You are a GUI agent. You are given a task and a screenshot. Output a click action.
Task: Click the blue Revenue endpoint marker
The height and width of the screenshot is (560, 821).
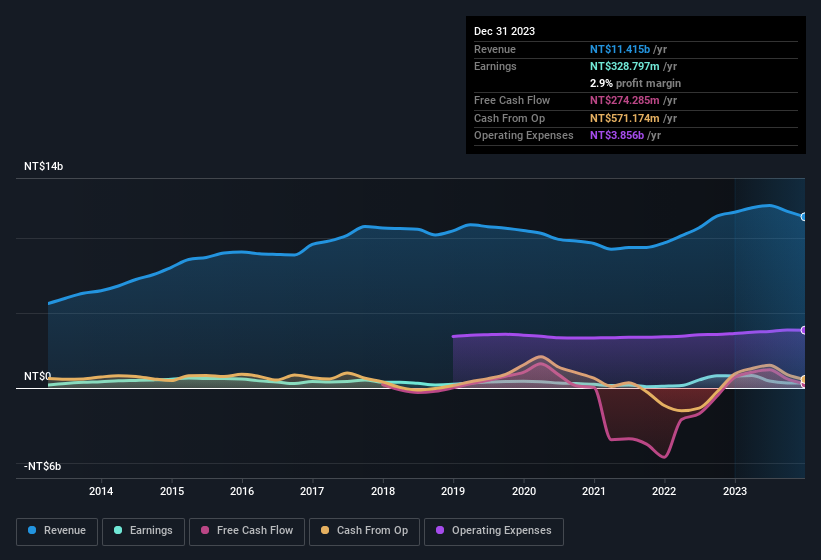(803, 216)
